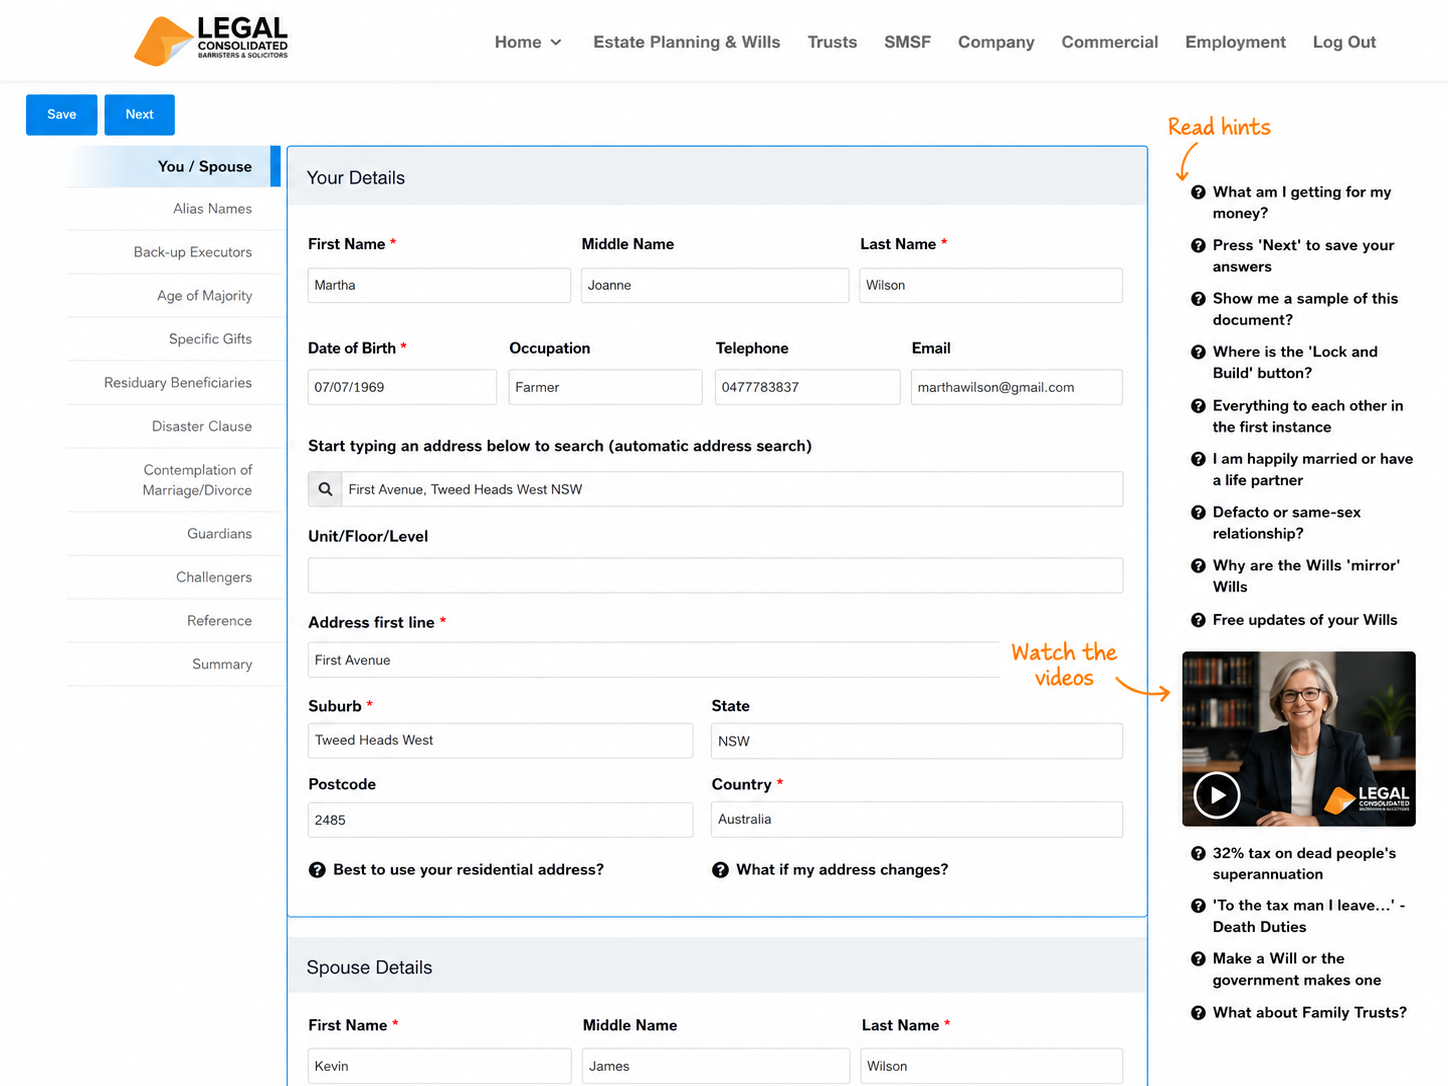Click the Date of Birth field
This screenshot has height=1086, width=1448.
click(x=402, y=387)
